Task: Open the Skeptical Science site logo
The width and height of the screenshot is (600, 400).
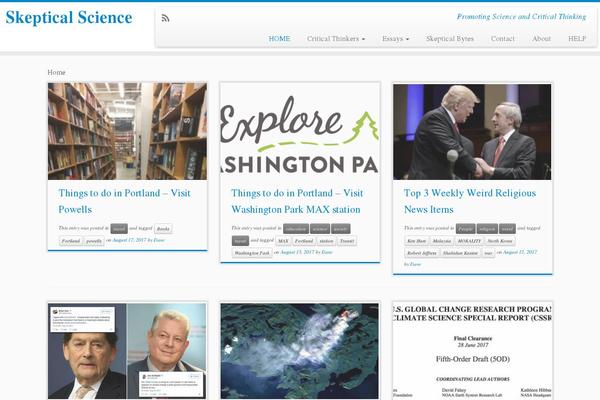Action: pos(69,18)
